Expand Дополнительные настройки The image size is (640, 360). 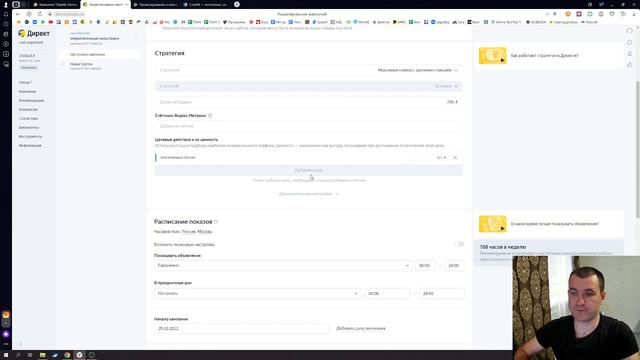coord(309,194)
